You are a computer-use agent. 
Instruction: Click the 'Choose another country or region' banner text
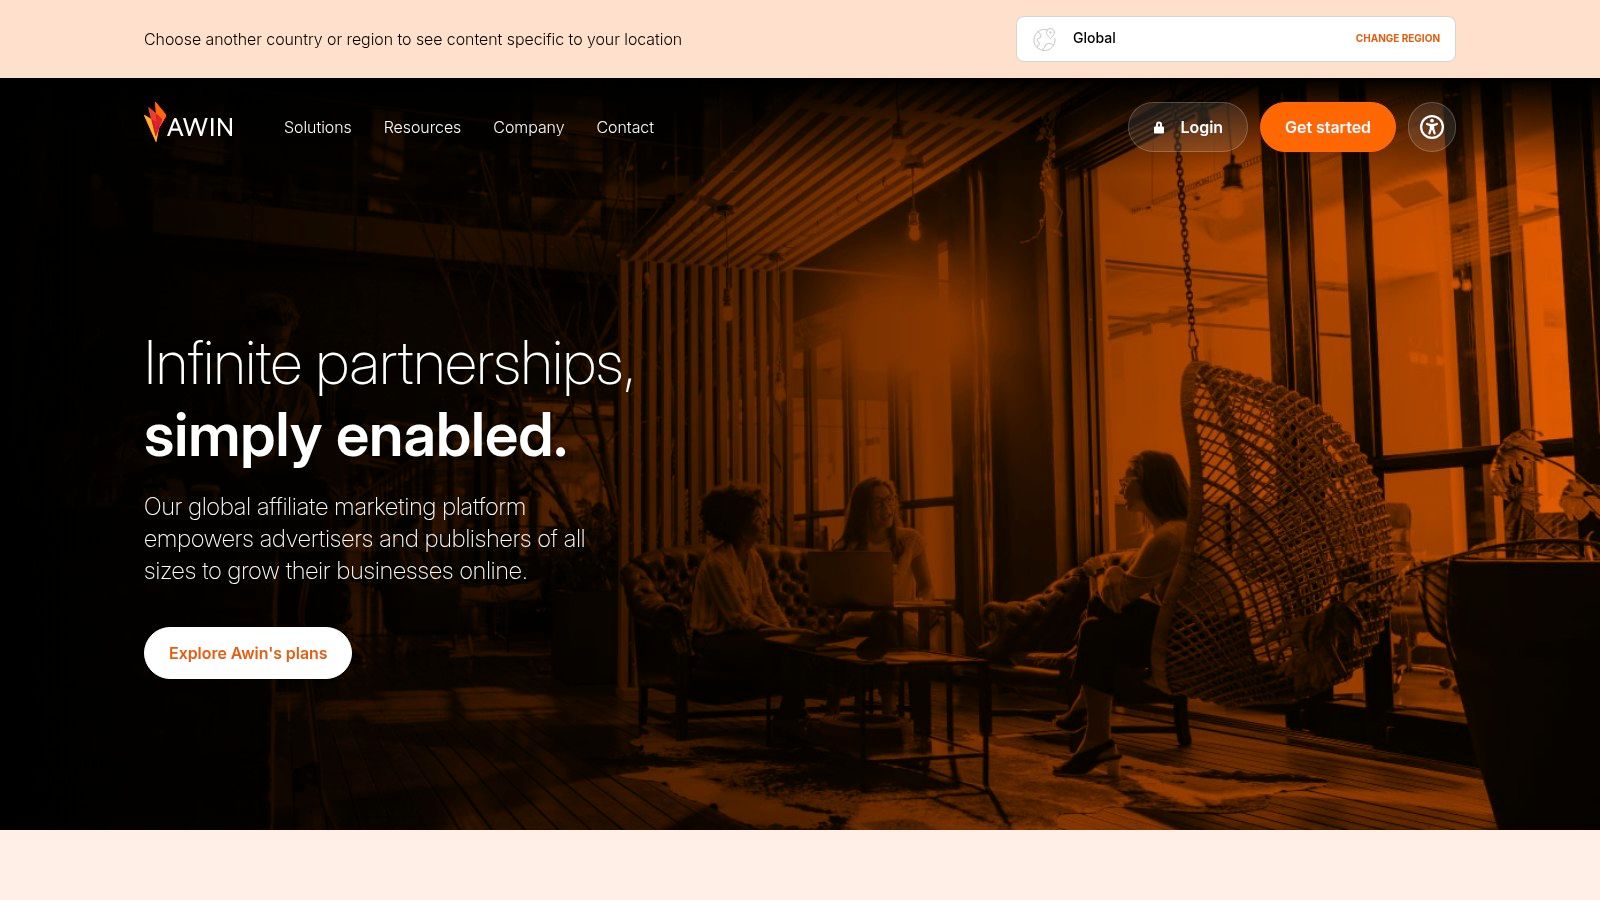tap(413, 39)
